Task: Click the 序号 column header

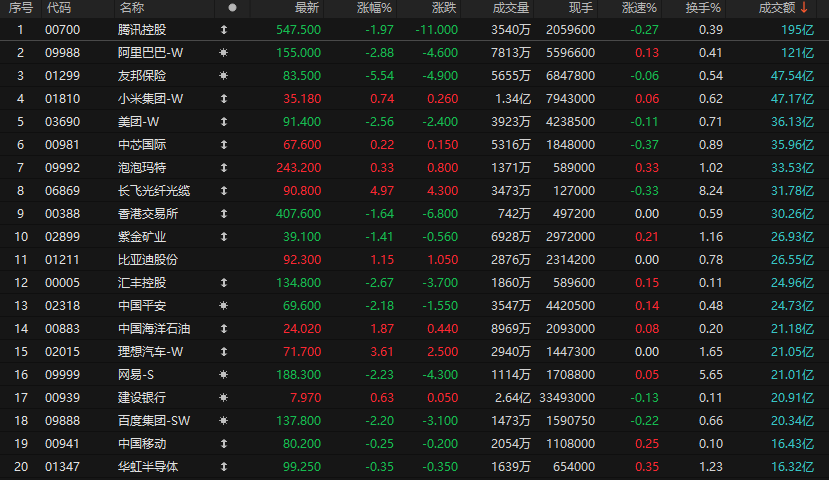Action: (21, 8)
